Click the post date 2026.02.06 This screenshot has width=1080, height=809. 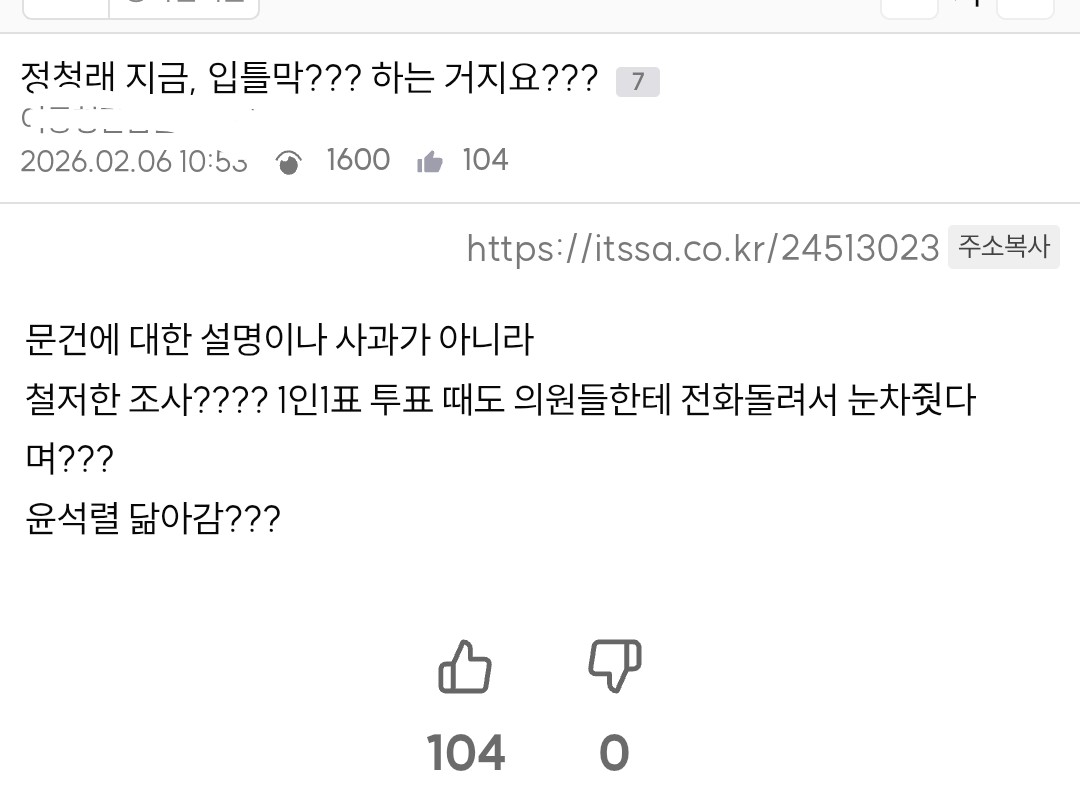[96, 161]
